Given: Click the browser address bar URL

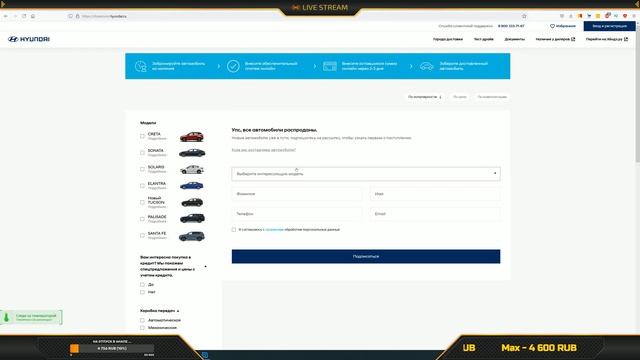Looking at the screenshot, I should point(104,16).
